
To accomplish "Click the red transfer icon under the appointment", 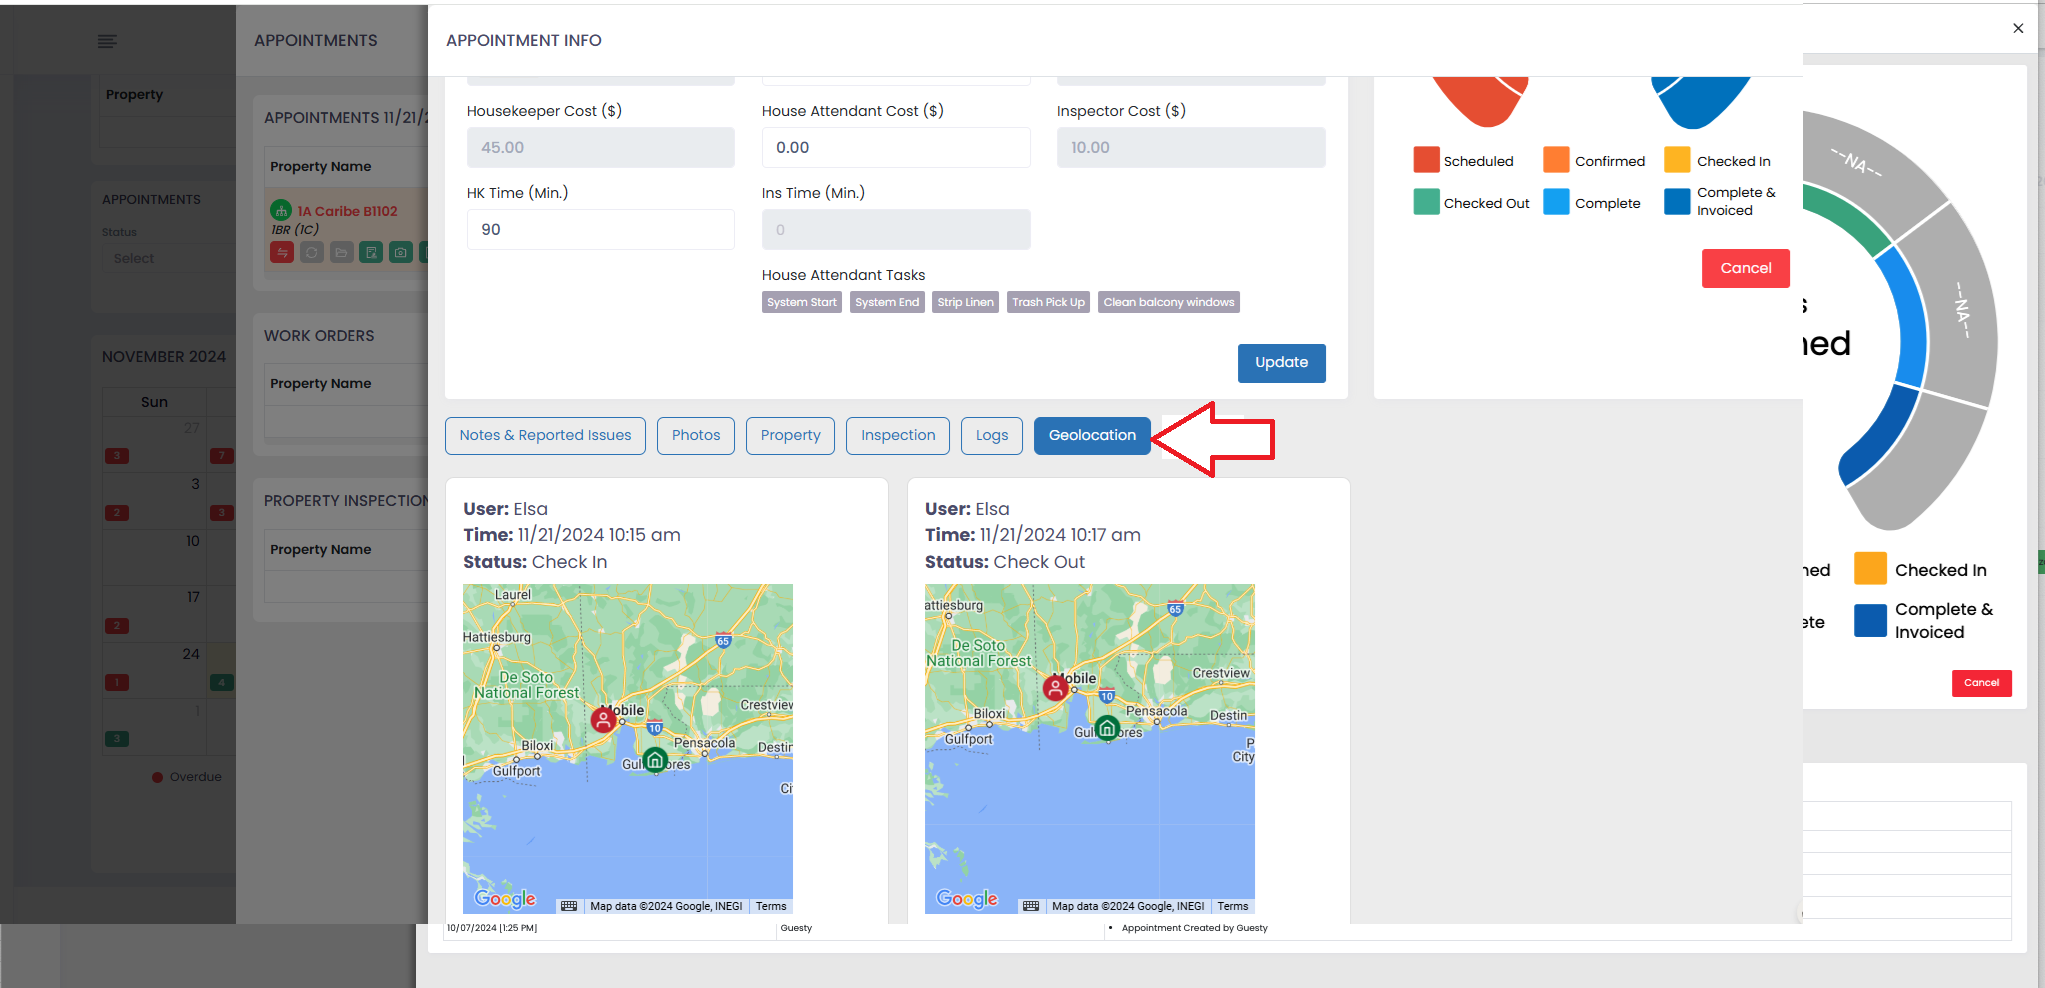I will (282, 252).
